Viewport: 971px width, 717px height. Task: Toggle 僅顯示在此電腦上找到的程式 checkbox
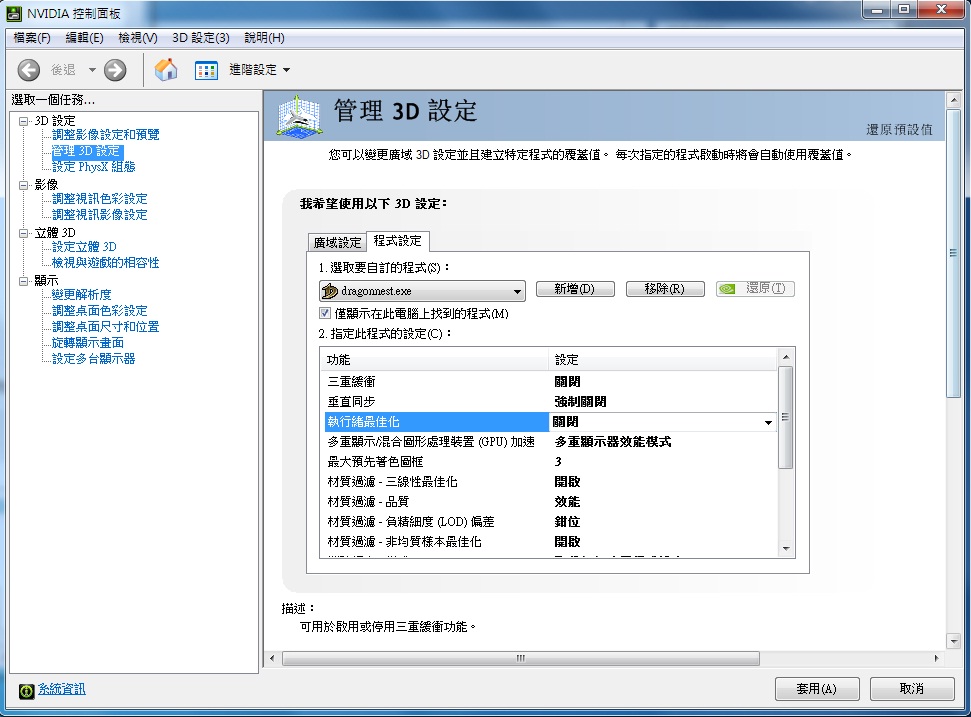click(324, 313)
